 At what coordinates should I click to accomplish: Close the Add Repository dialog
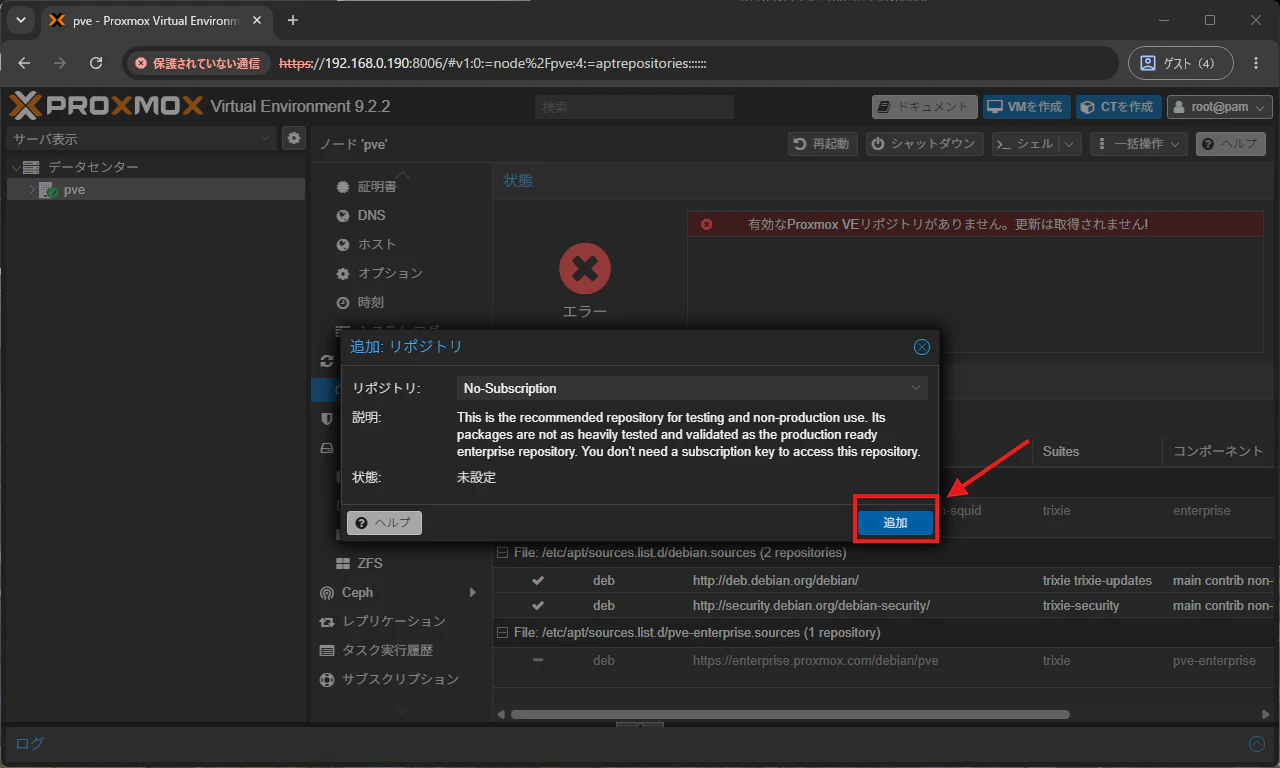[922, 347]
